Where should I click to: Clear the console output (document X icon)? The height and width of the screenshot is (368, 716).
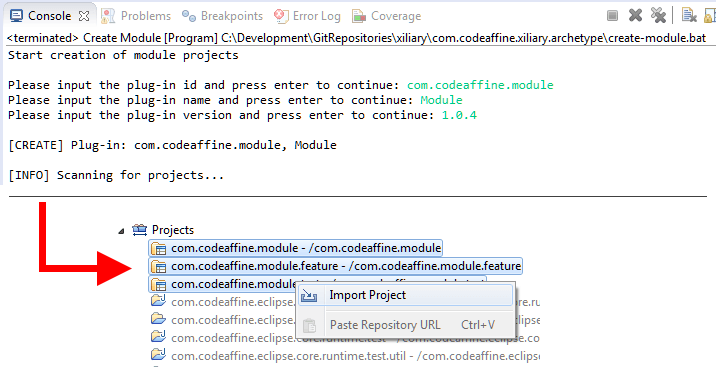pos(689,16)
